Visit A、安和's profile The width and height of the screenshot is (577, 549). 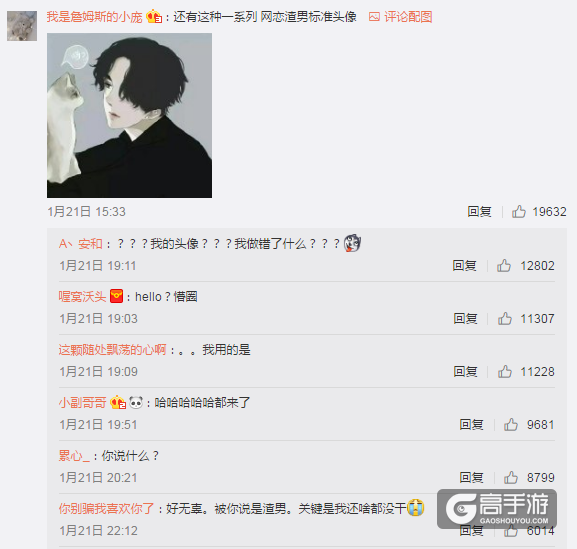point(81,244)
